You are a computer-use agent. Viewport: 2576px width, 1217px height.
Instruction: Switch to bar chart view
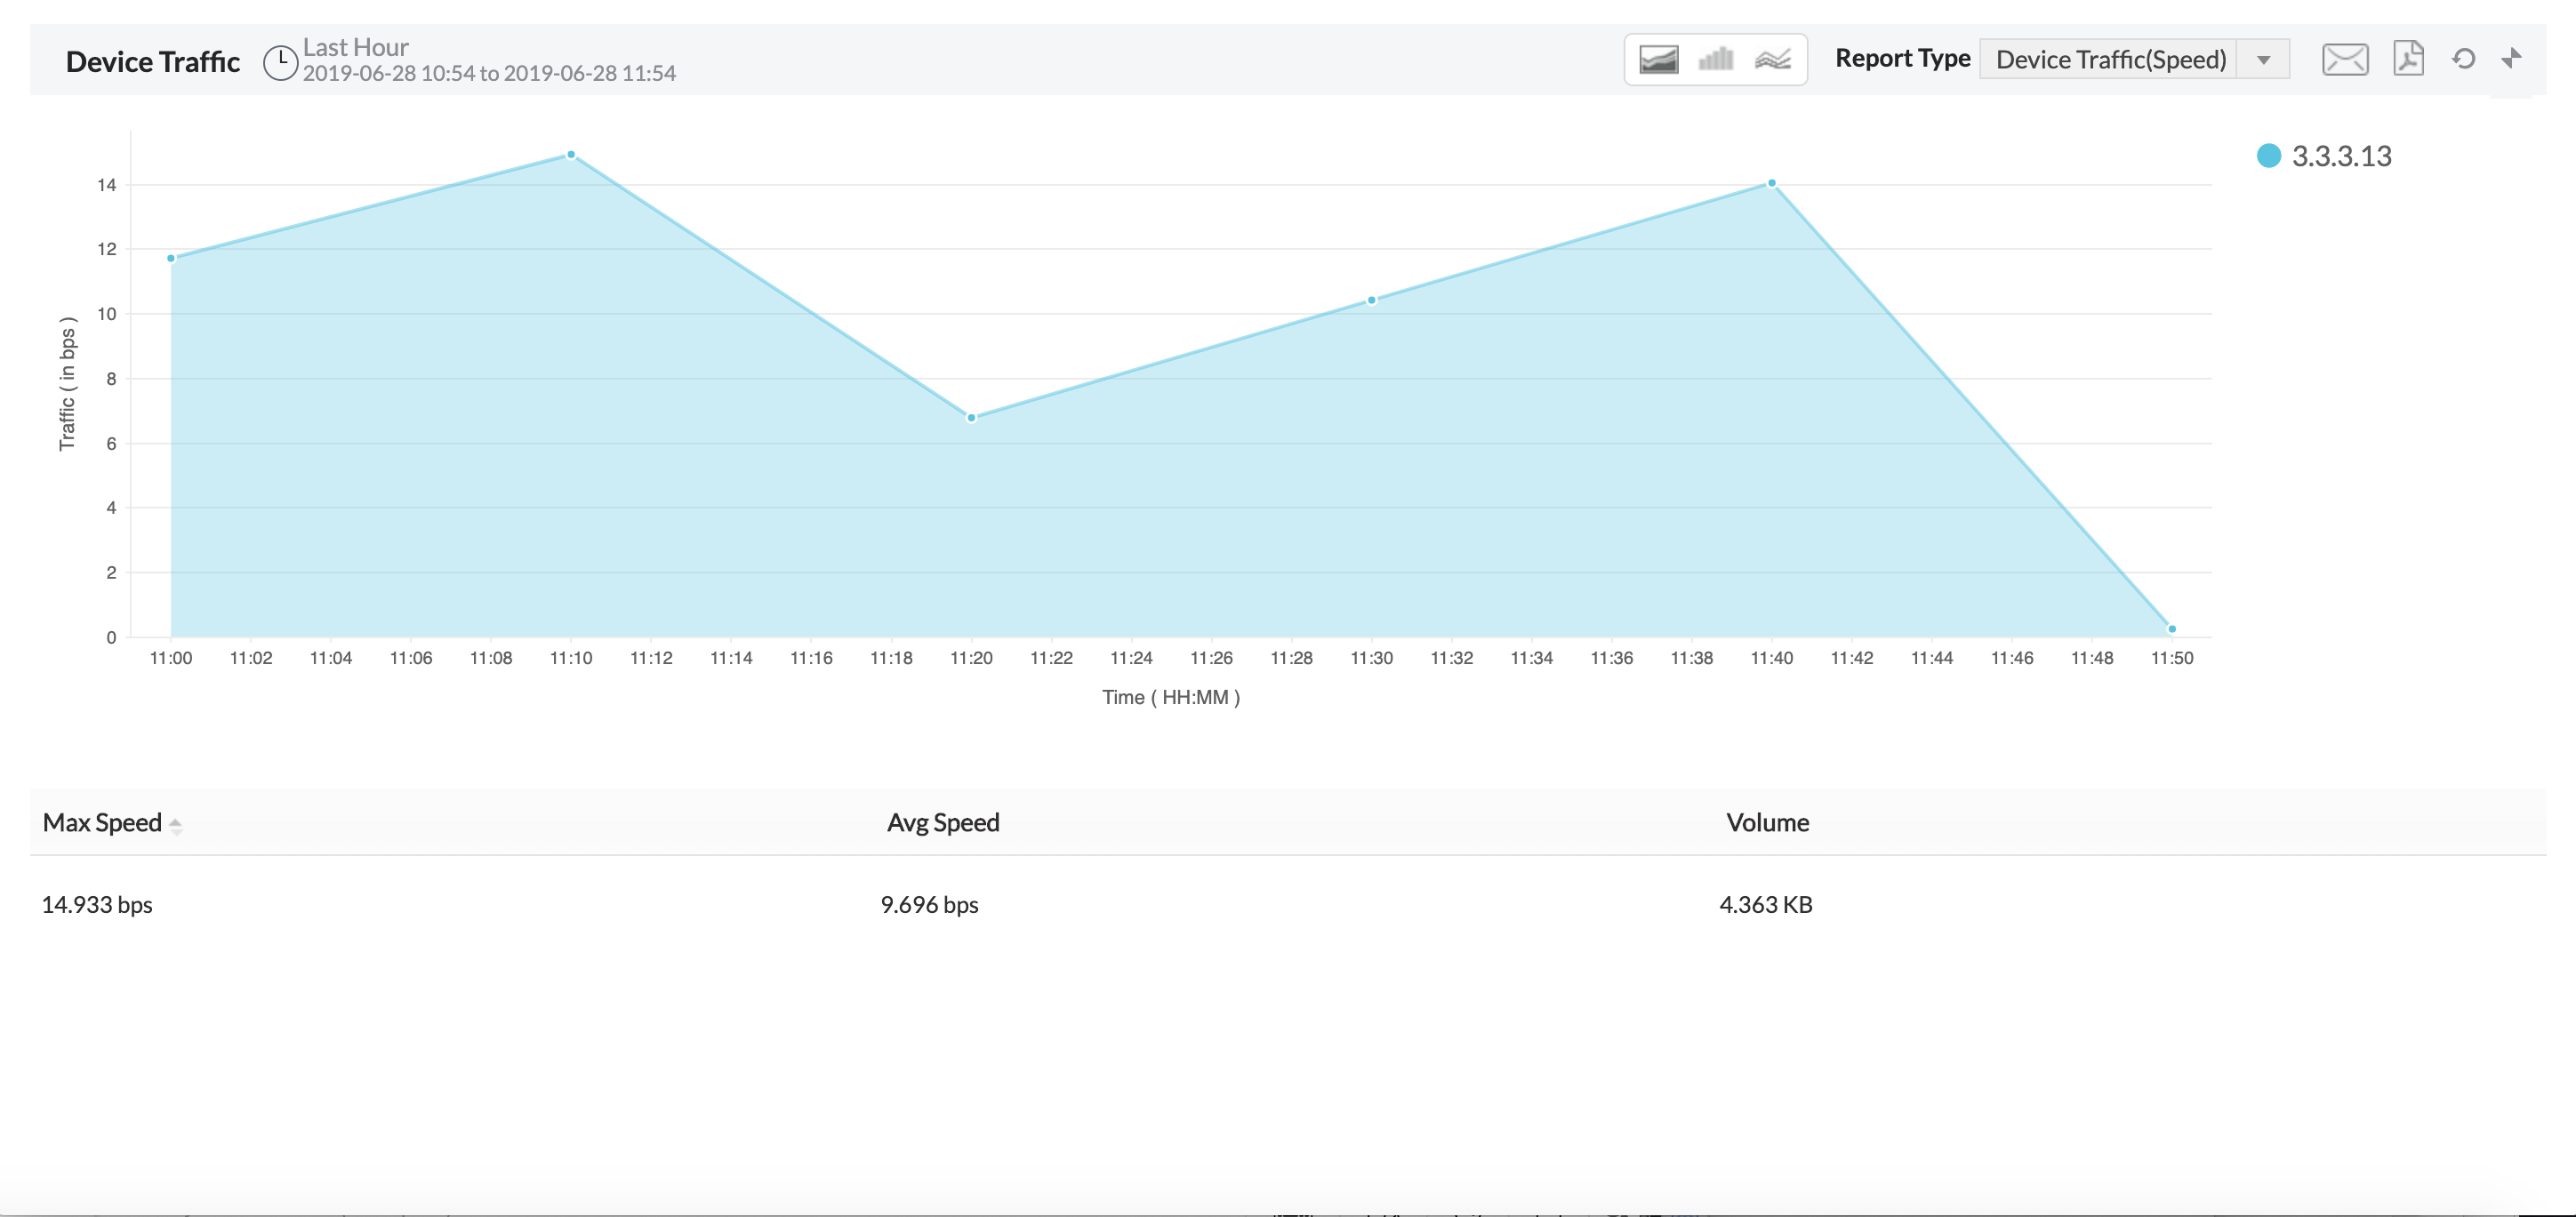tap(1716, 60)
